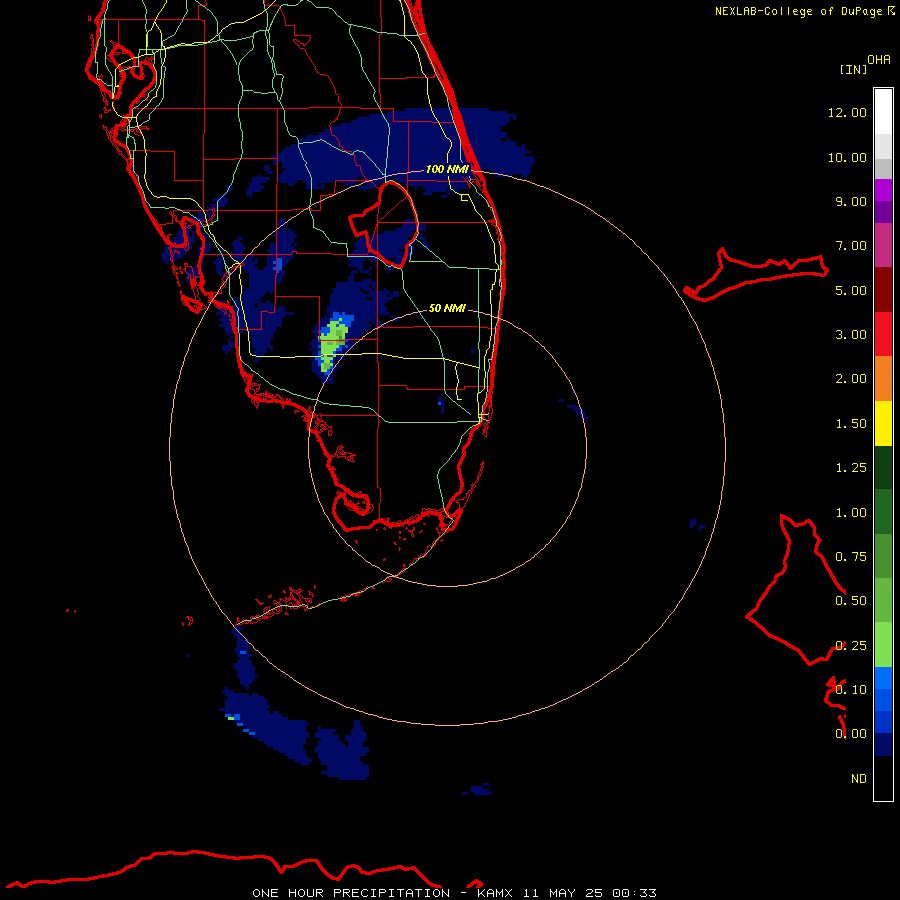Image resolution: width=900 pixels, height=900 pixels.
Task: Click the 100 NMI range ring label
Action: click(x=447, y=169)
